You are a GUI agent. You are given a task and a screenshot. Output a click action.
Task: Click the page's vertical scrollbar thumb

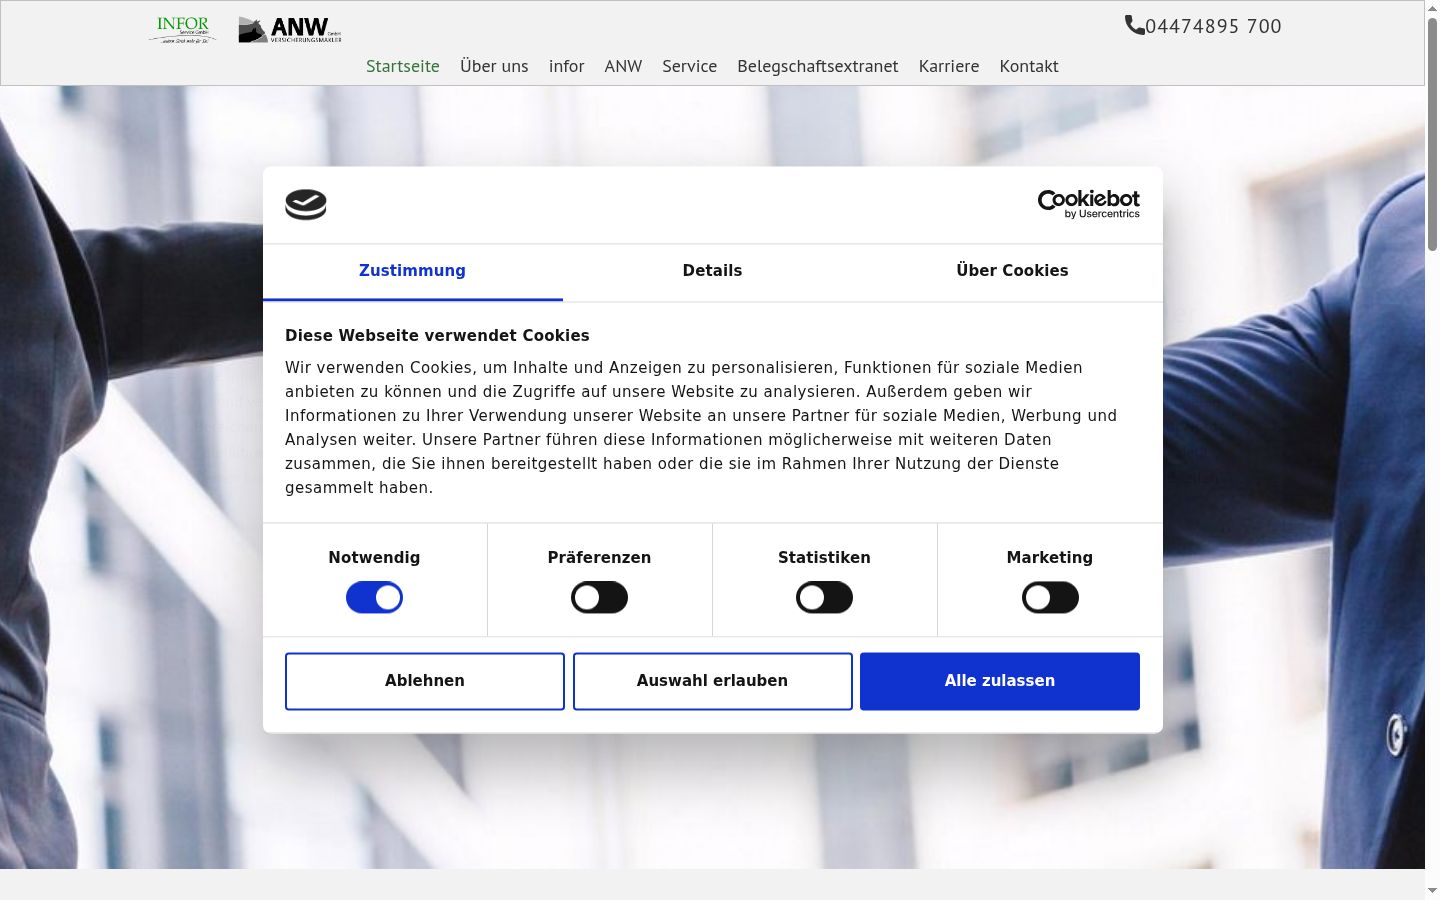(x=1432, y=133)
